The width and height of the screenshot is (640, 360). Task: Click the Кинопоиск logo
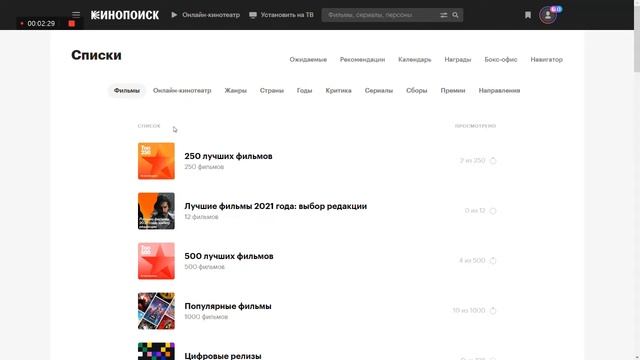pyautogui.click(x=125, y=15)
